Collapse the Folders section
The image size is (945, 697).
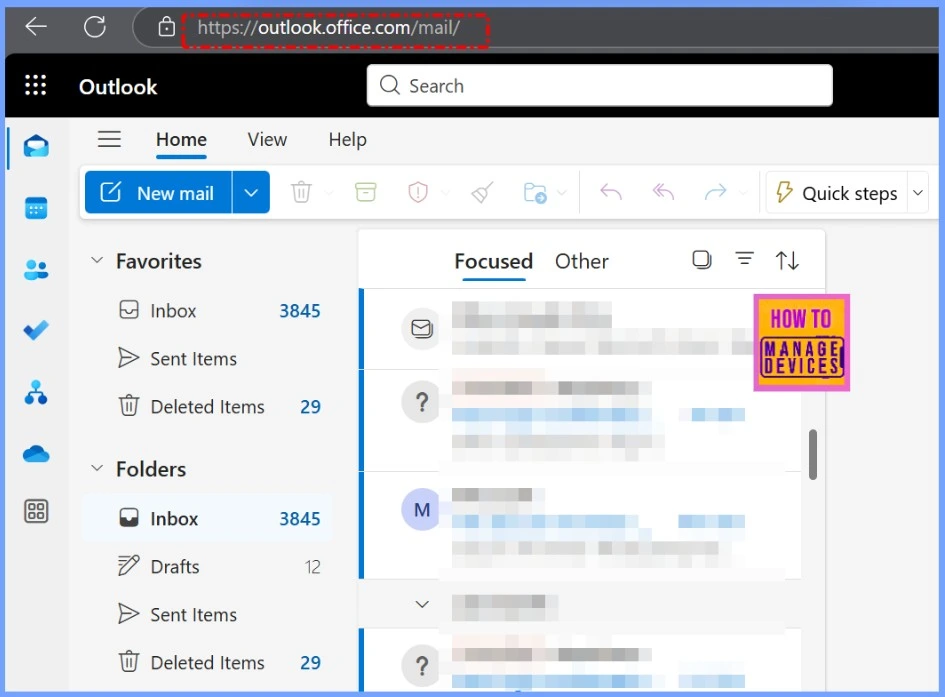[96, 468]
